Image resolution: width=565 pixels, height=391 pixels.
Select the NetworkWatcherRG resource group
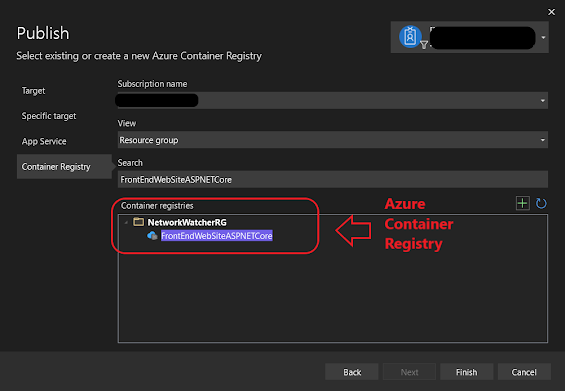click(x=187, y=222)
